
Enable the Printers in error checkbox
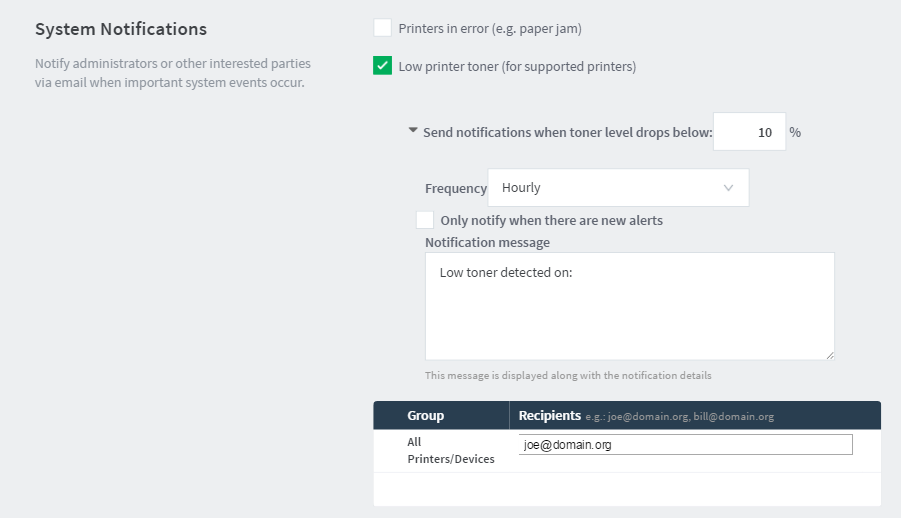[x=383, y=28]
